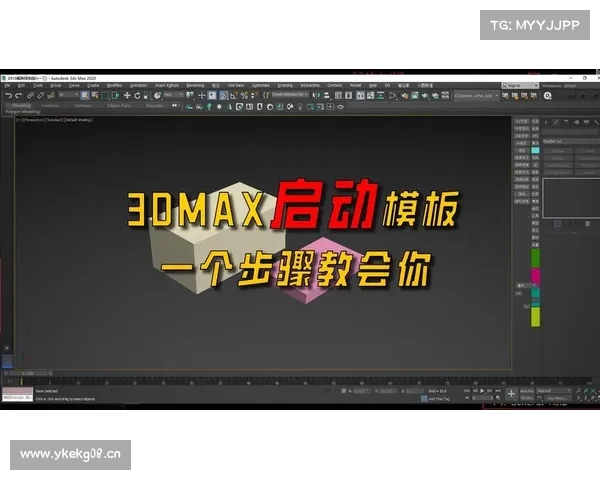Click the Set Key button
This screenshot has width=600, height=480.
point(527,398)
